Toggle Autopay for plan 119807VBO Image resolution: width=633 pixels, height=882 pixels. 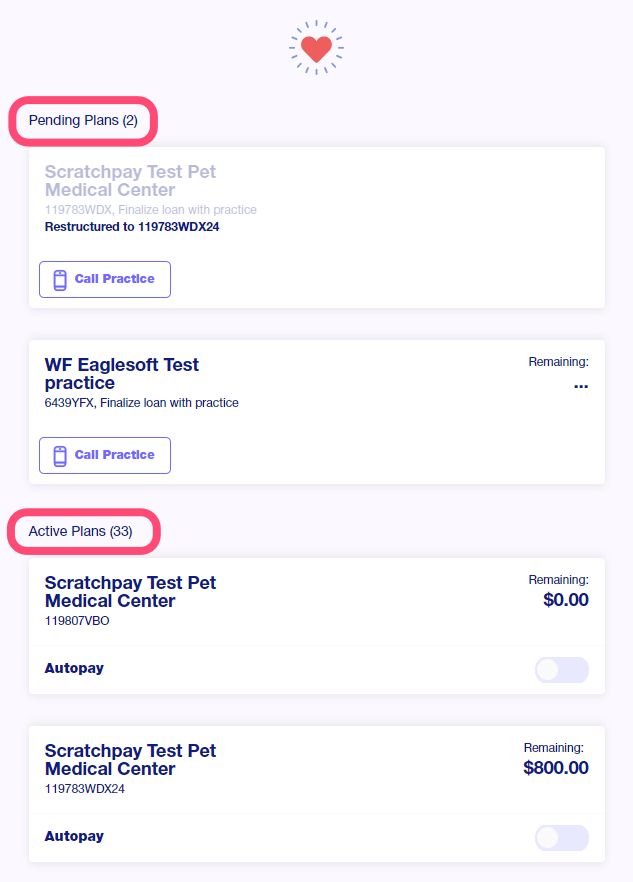click(x=561, y=669)
